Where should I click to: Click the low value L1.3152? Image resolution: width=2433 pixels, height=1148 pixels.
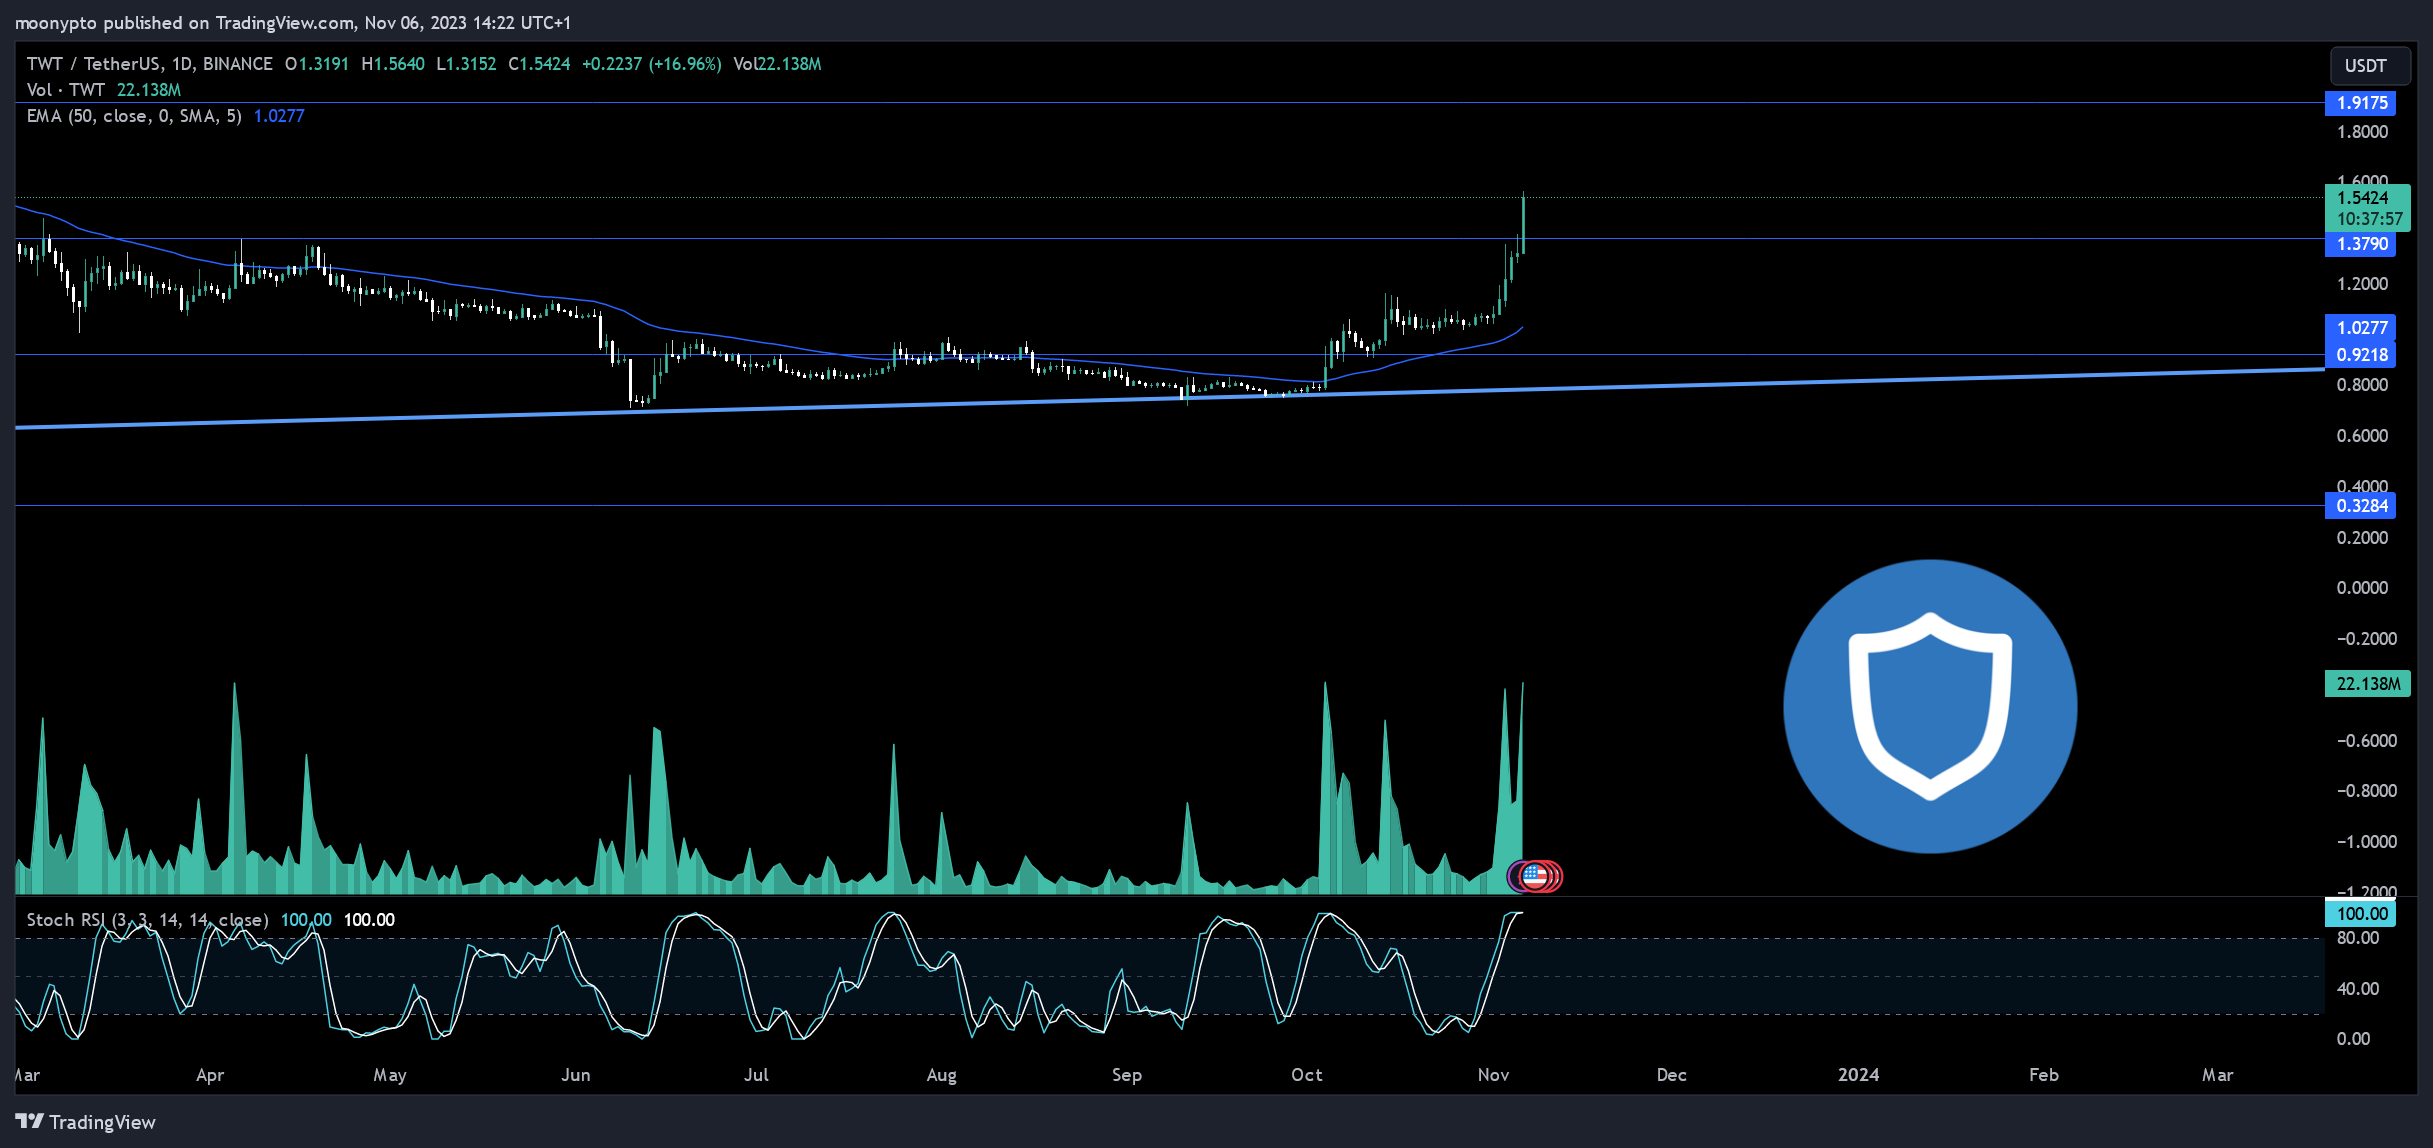pyautogui.click(x=466, y=64)
